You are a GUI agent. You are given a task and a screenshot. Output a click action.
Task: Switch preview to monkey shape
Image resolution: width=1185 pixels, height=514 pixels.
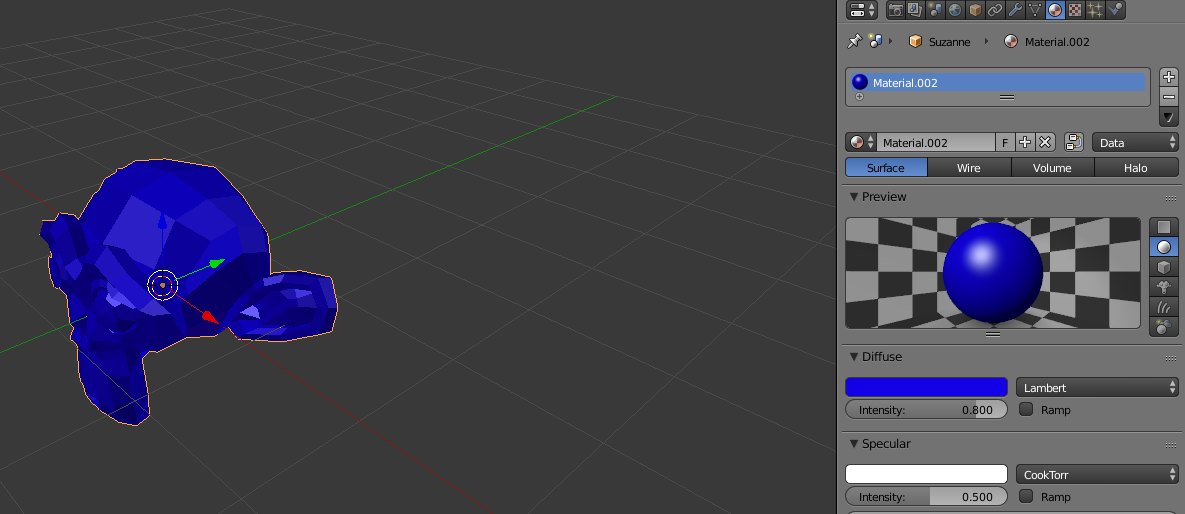[1164, 286]
